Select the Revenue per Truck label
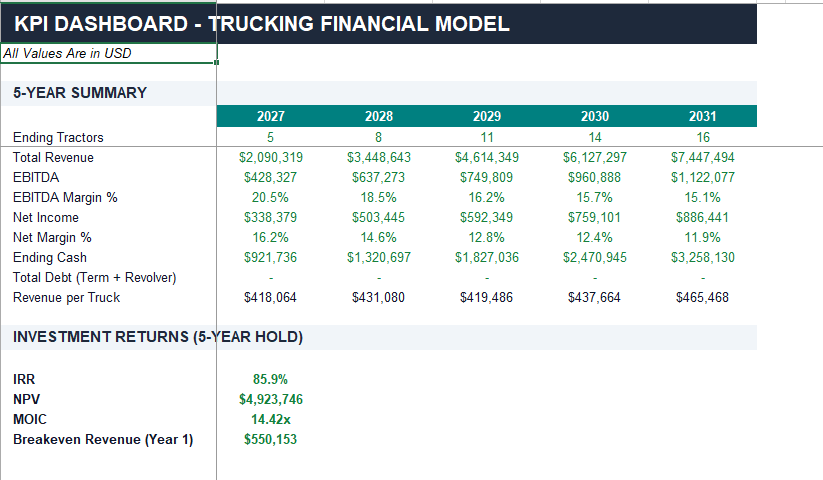Image resolution: width=823 pixels, height=480 pixels. click(67, 297)
